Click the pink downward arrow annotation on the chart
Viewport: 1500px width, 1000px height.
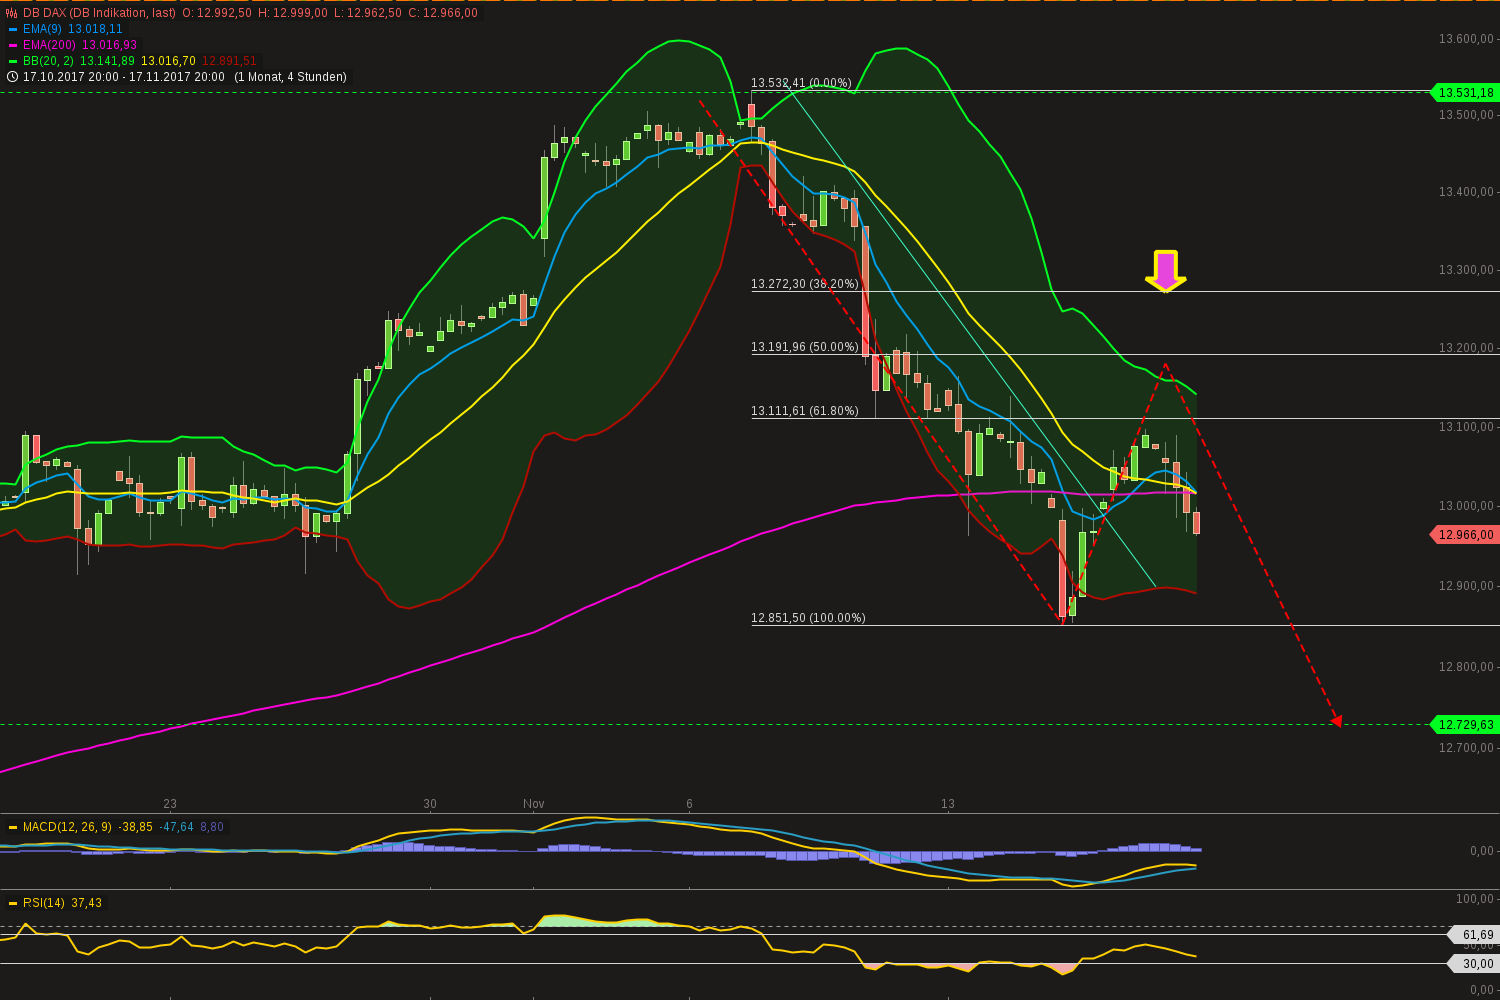click(1166, 270)
